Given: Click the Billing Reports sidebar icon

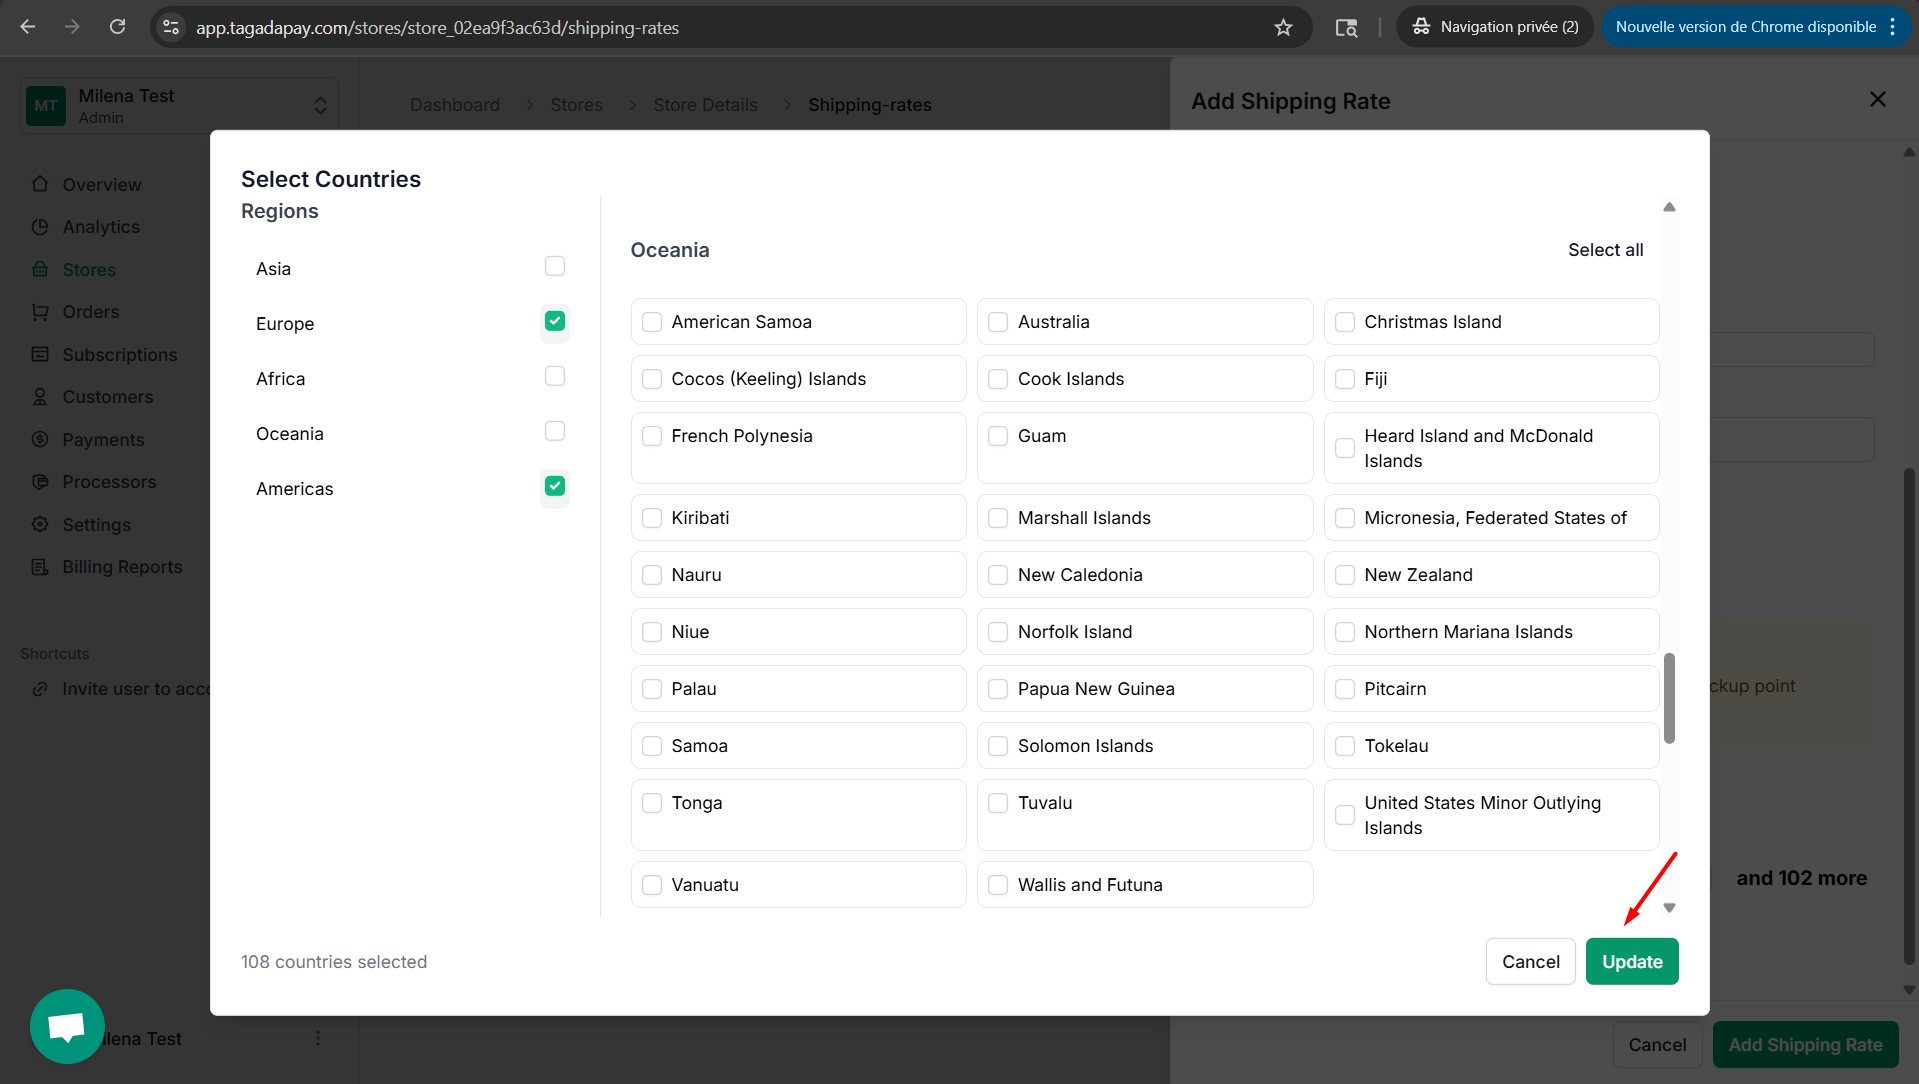Looking at the screenshot, I should (x=40, y=567).
